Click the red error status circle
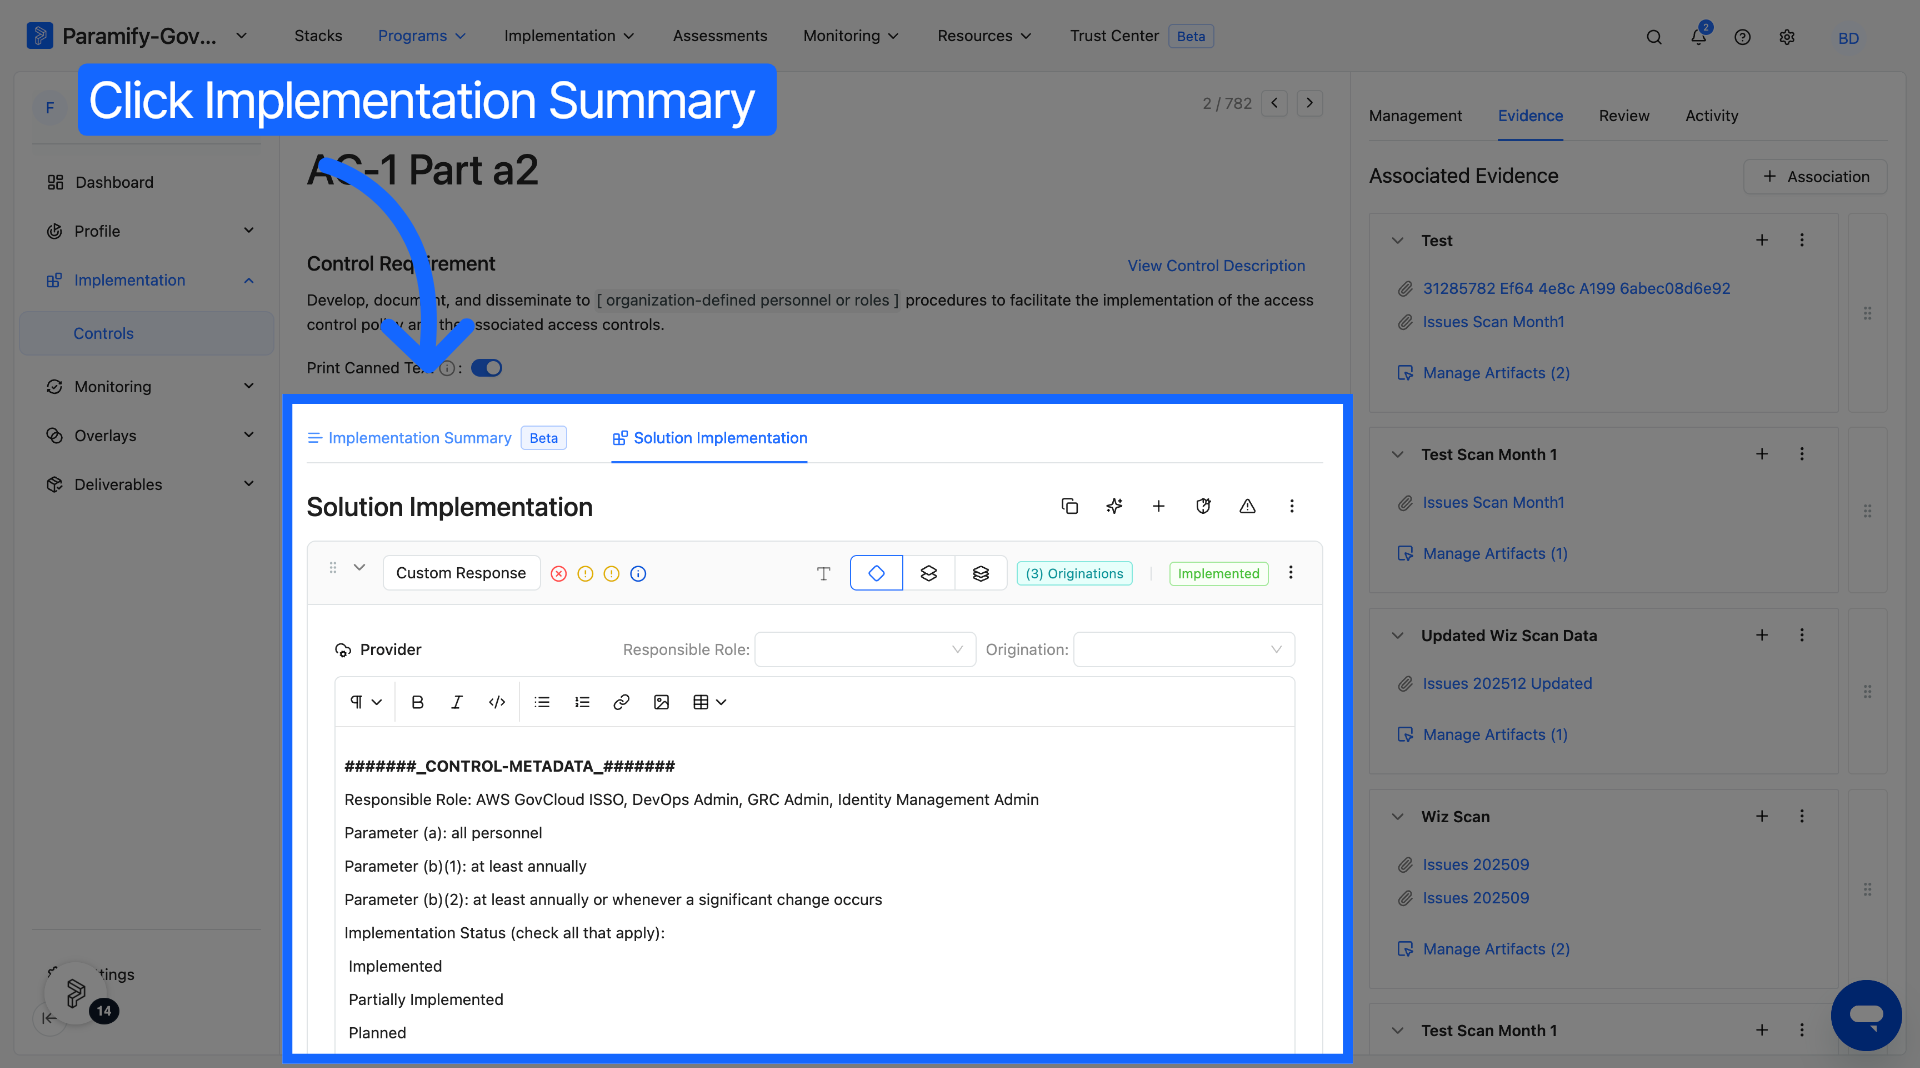The height and width of the screenshot is (1068, 1920). tap(559, 574)
